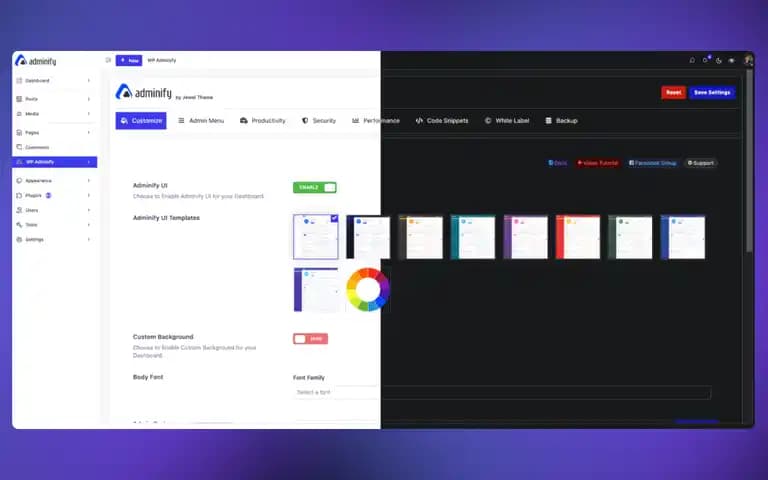Open the Facebook Group link
The height and width of the screenshot is (480, 768).
click(652, 163)
